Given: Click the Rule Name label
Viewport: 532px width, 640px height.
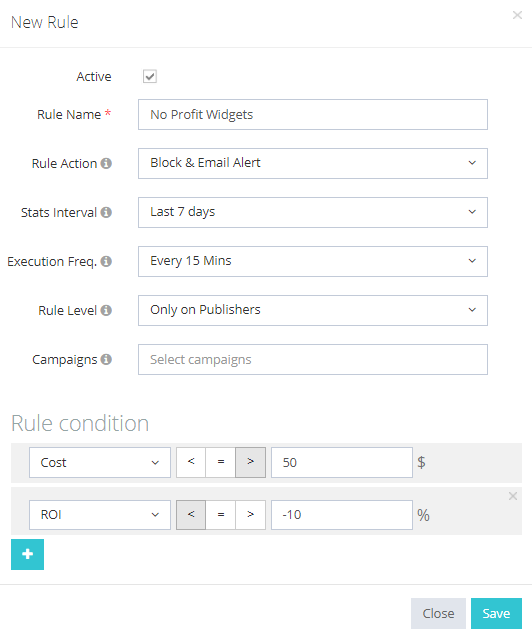Looking at the screenshot, I should [x=69, y=114].
